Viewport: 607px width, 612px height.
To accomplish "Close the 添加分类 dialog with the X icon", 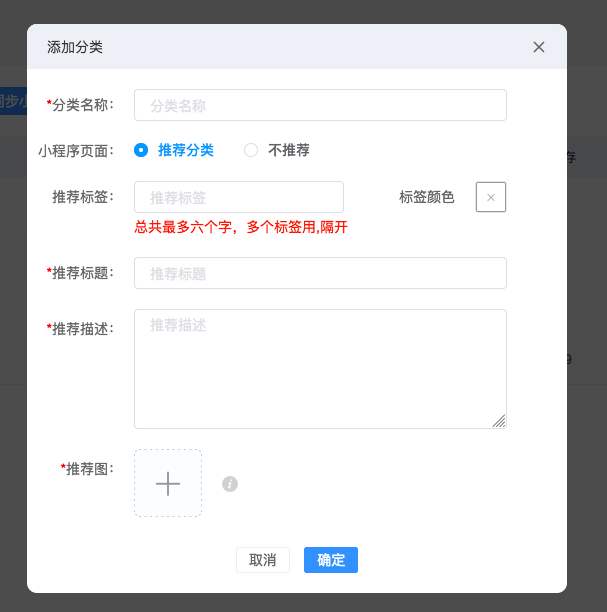I will point(539,47).
